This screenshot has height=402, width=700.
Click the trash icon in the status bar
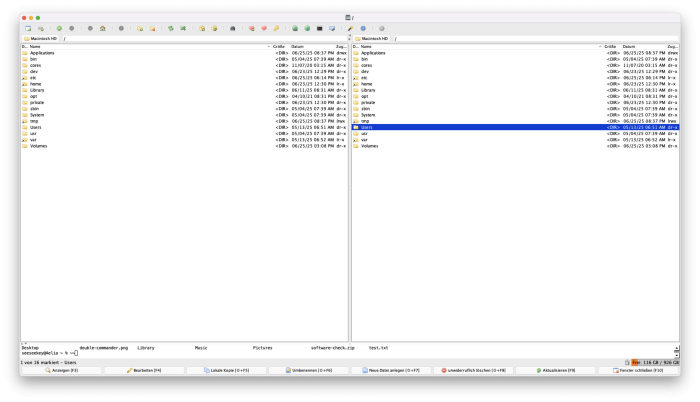point(627,363)
